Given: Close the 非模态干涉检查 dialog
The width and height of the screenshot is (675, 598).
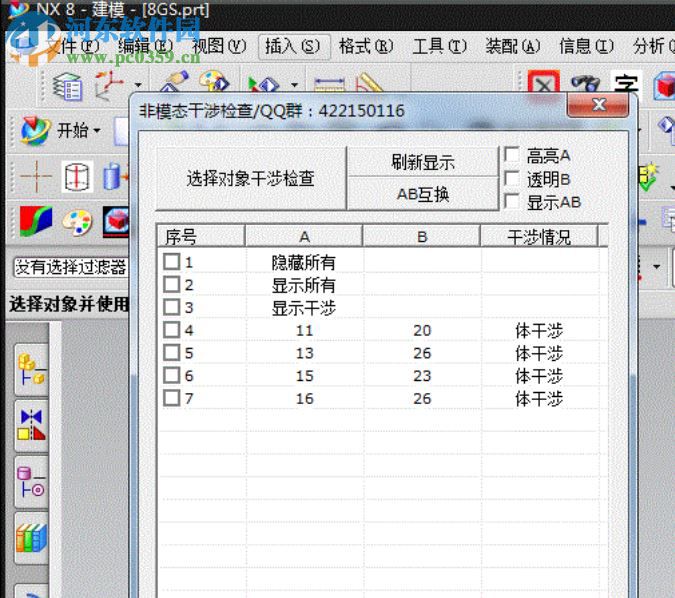Looking at the screenshot, I should [598, 105].
